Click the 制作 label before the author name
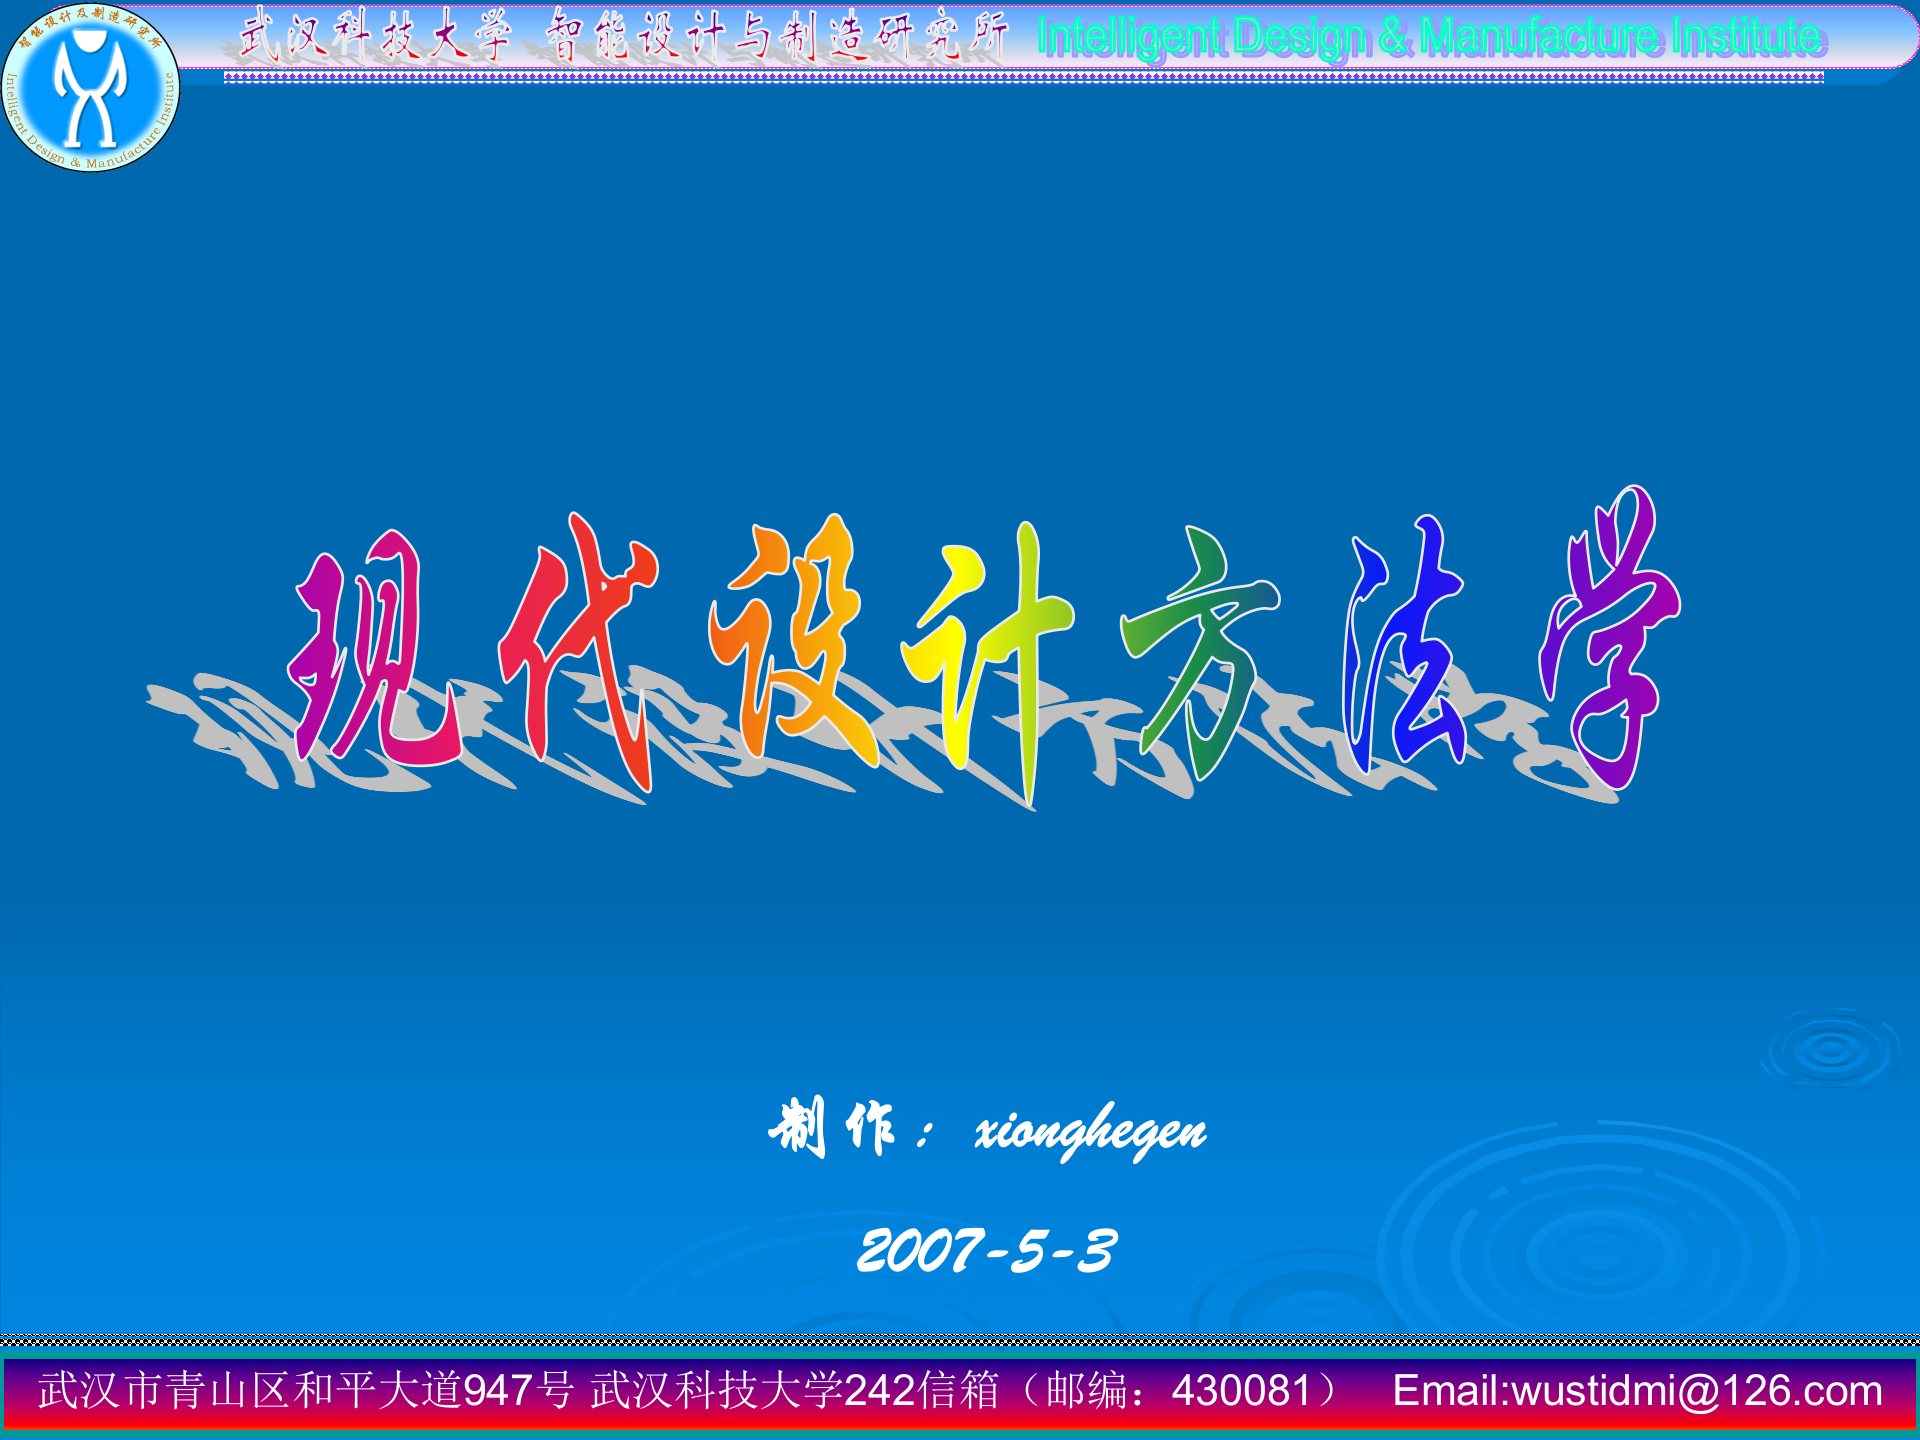1920x1440 pixels. [832, 1128]
